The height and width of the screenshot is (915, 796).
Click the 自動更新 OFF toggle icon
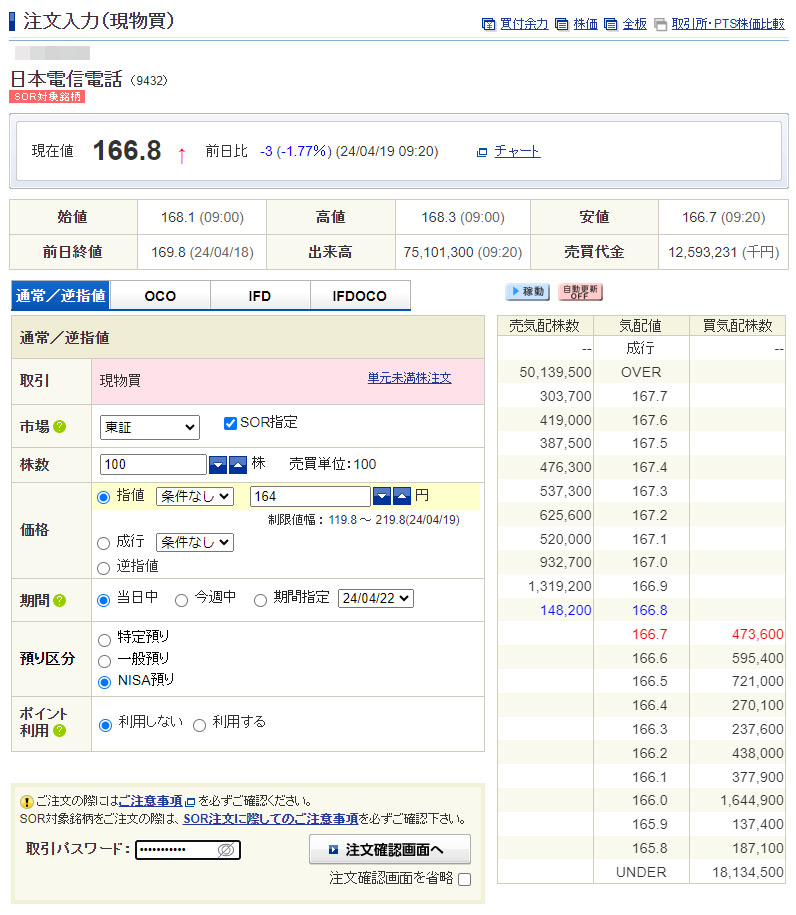point(580,292)
